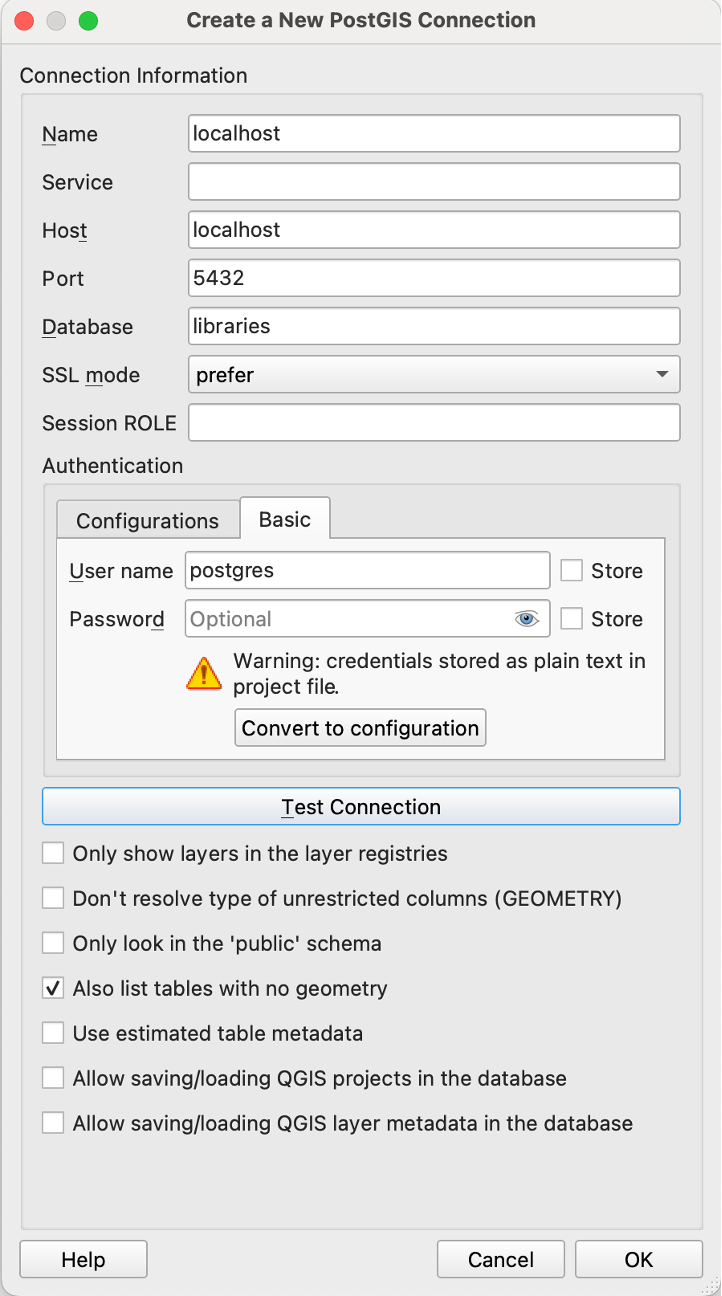
Task: Click the green zoom window button
Action: tap(88, 20)
